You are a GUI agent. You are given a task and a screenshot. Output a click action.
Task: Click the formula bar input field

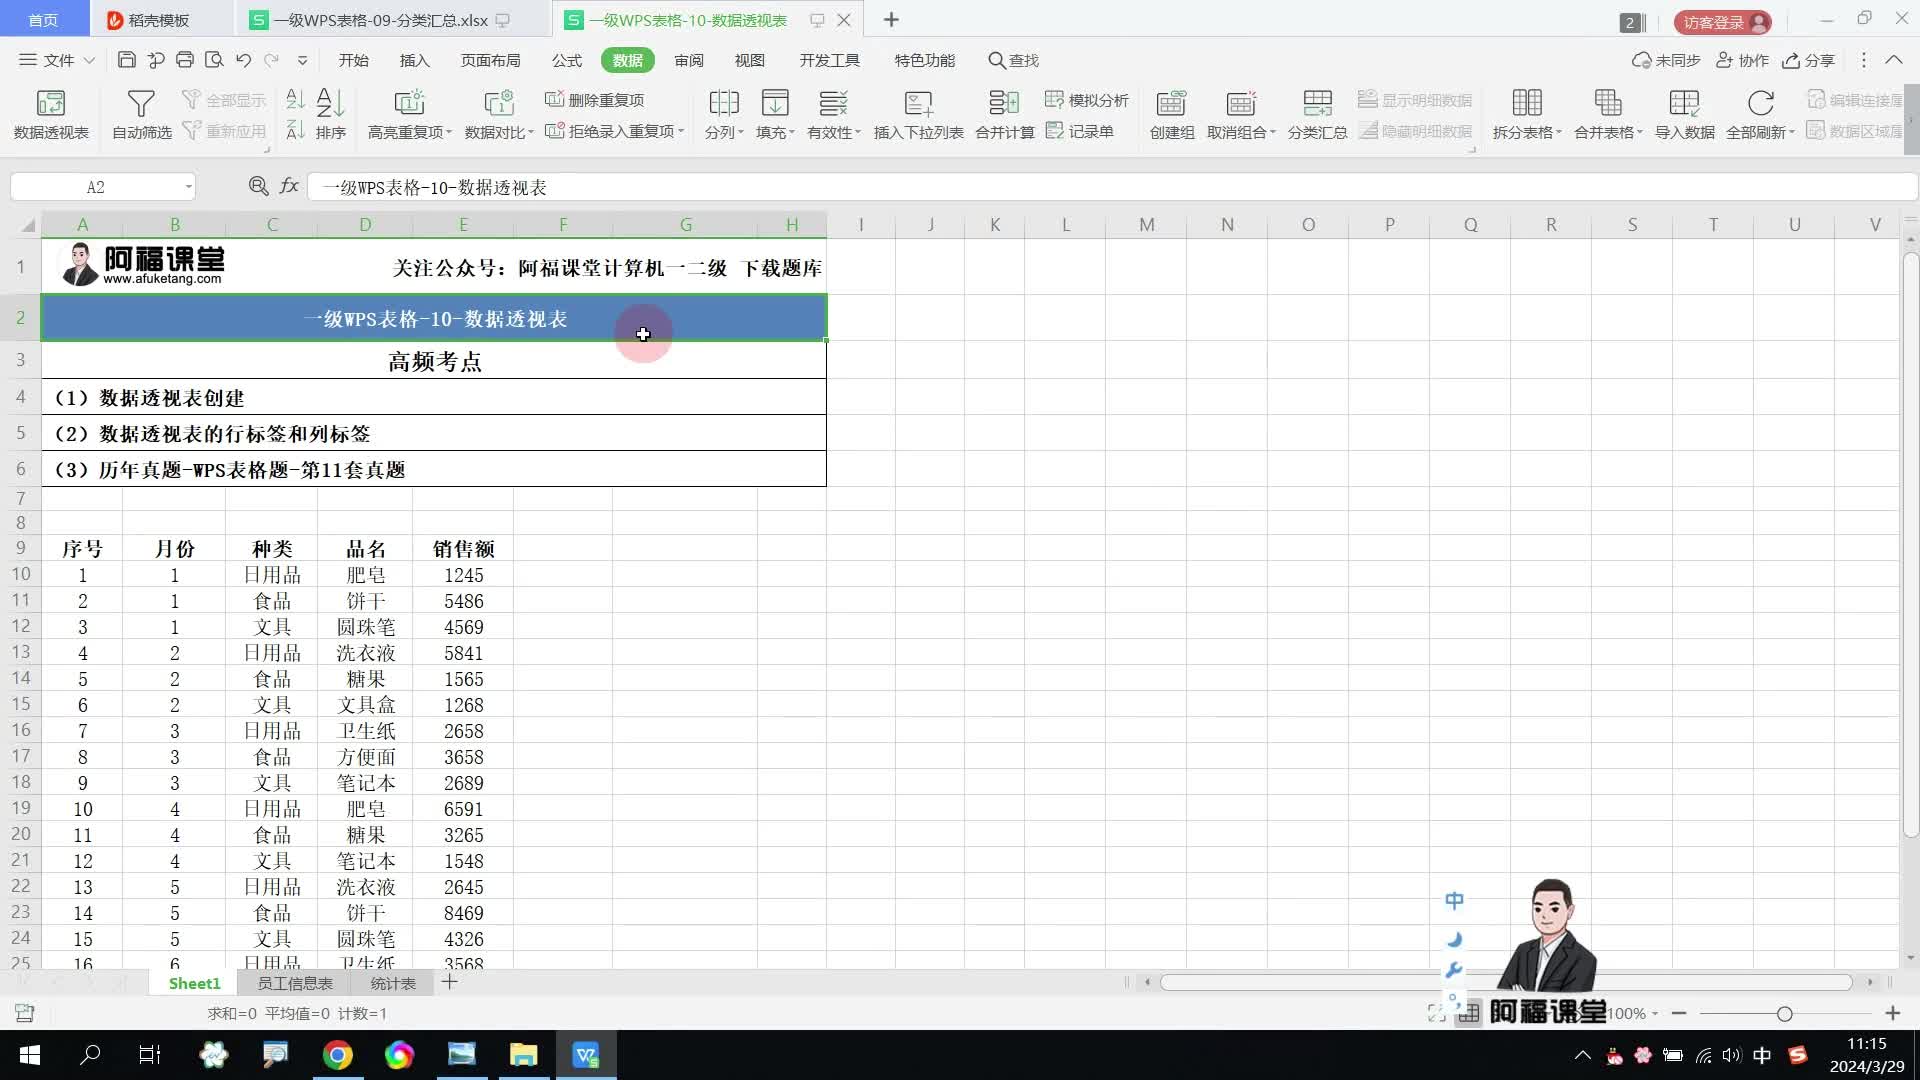pos(1100,187)
